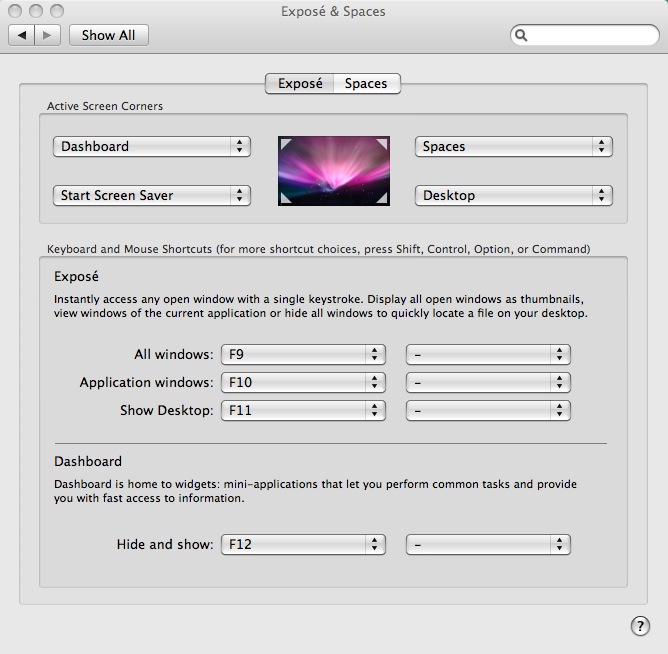The image size is (668, 654).
Task: Click the Show Desktop: label
Action: tap(167, 411)
